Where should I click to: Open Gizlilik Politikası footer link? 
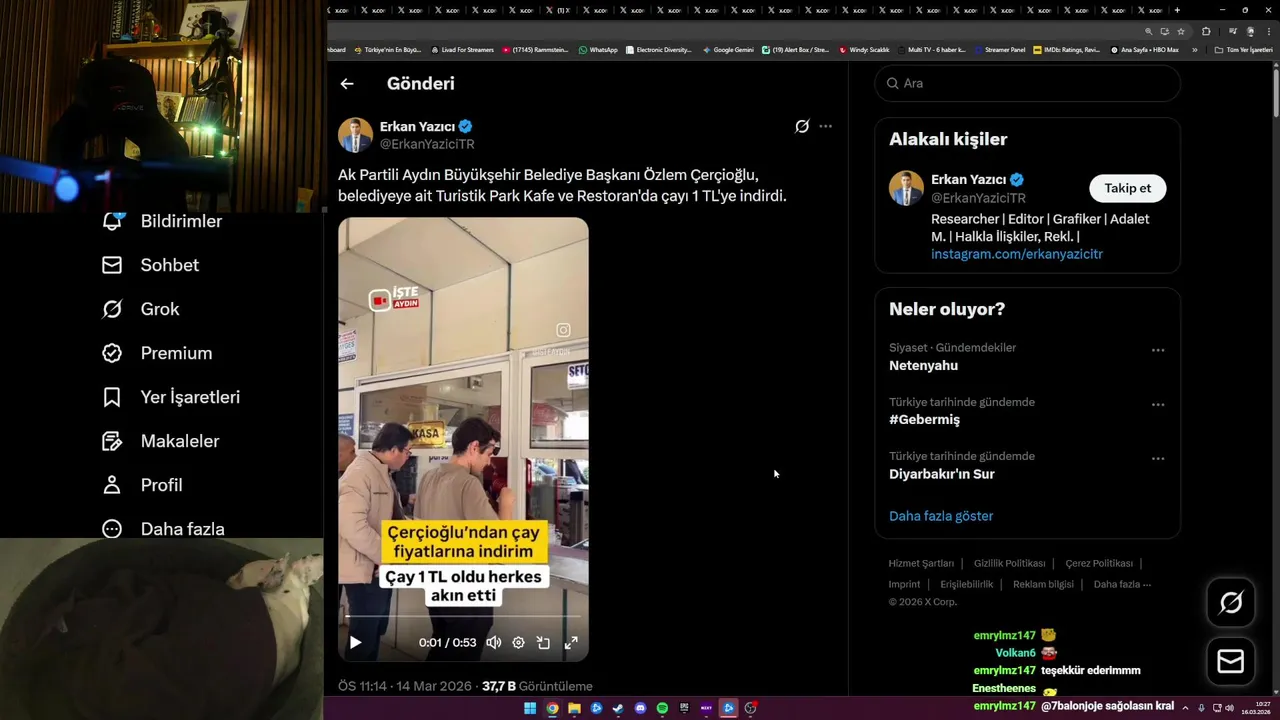pos(1010,563)
